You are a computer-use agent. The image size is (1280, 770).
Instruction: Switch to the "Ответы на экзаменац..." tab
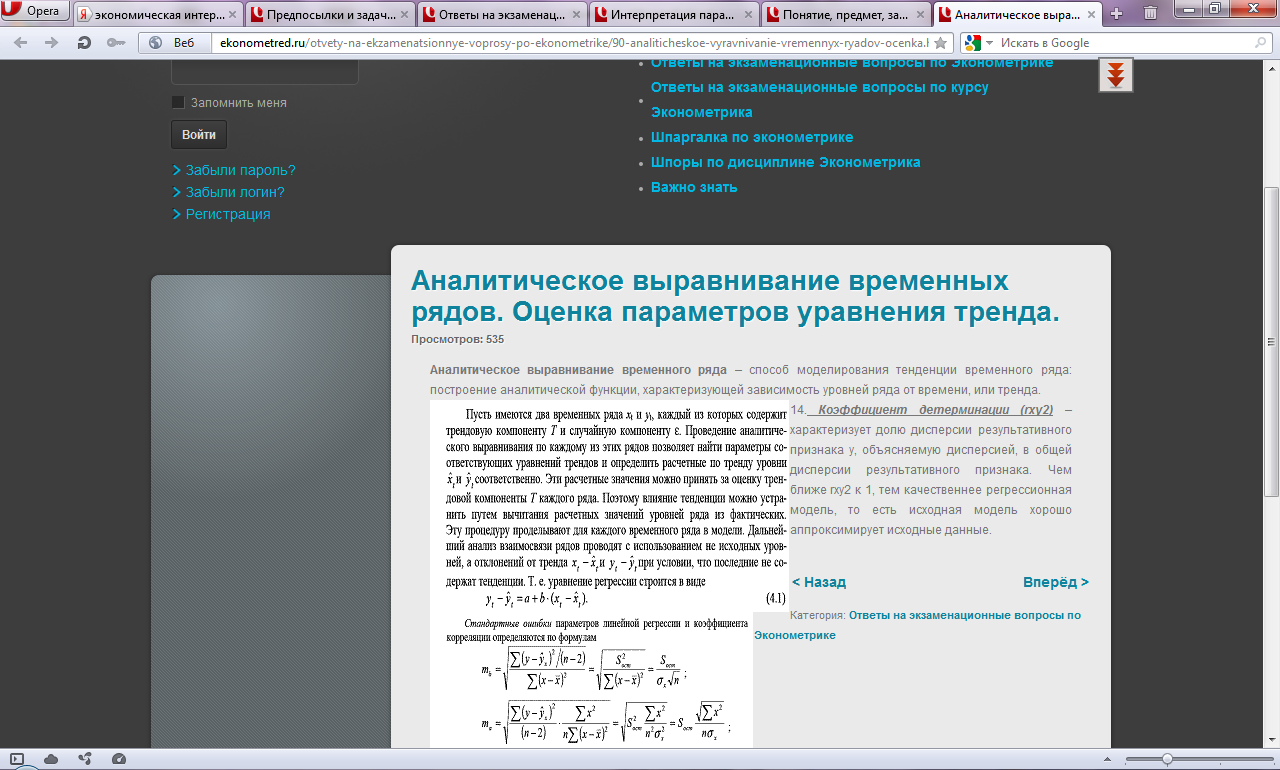[500, 14]
